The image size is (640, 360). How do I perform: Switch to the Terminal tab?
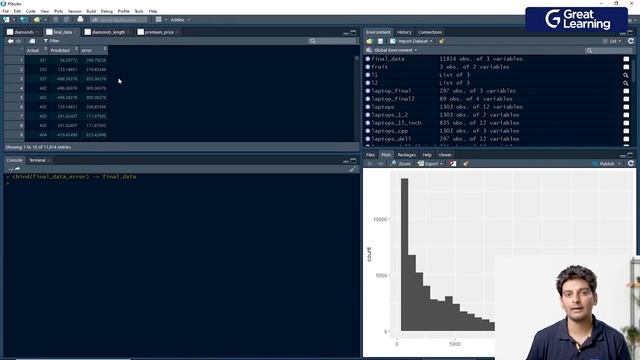click(38, 160)
